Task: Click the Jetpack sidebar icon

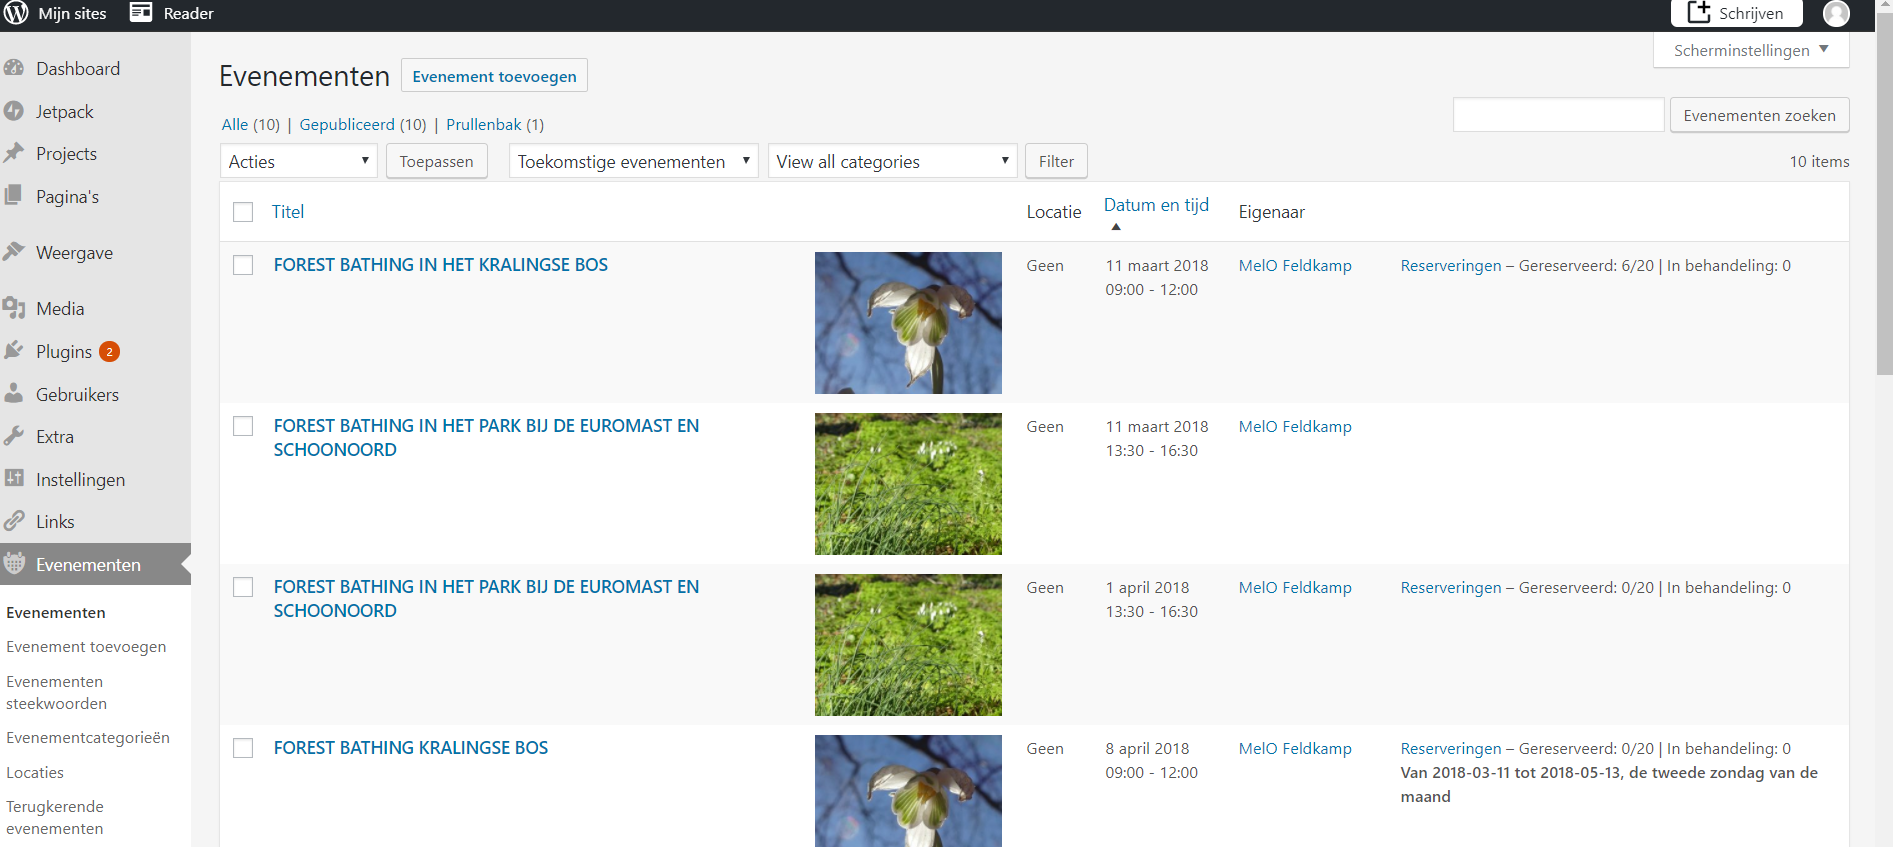Action: 14,111
